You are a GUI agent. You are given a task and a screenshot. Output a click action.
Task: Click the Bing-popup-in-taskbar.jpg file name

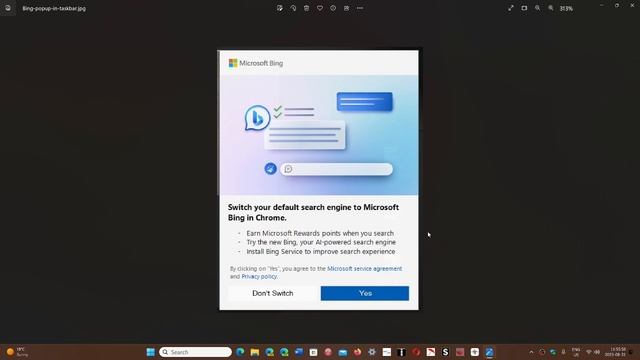tap(54, 9)
